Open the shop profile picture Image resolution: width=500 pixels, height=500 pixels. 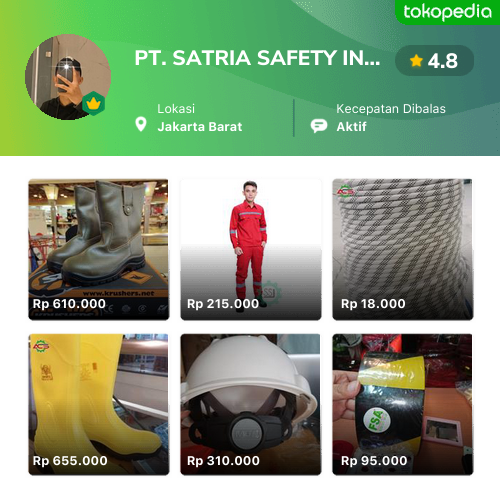[68, 77]
